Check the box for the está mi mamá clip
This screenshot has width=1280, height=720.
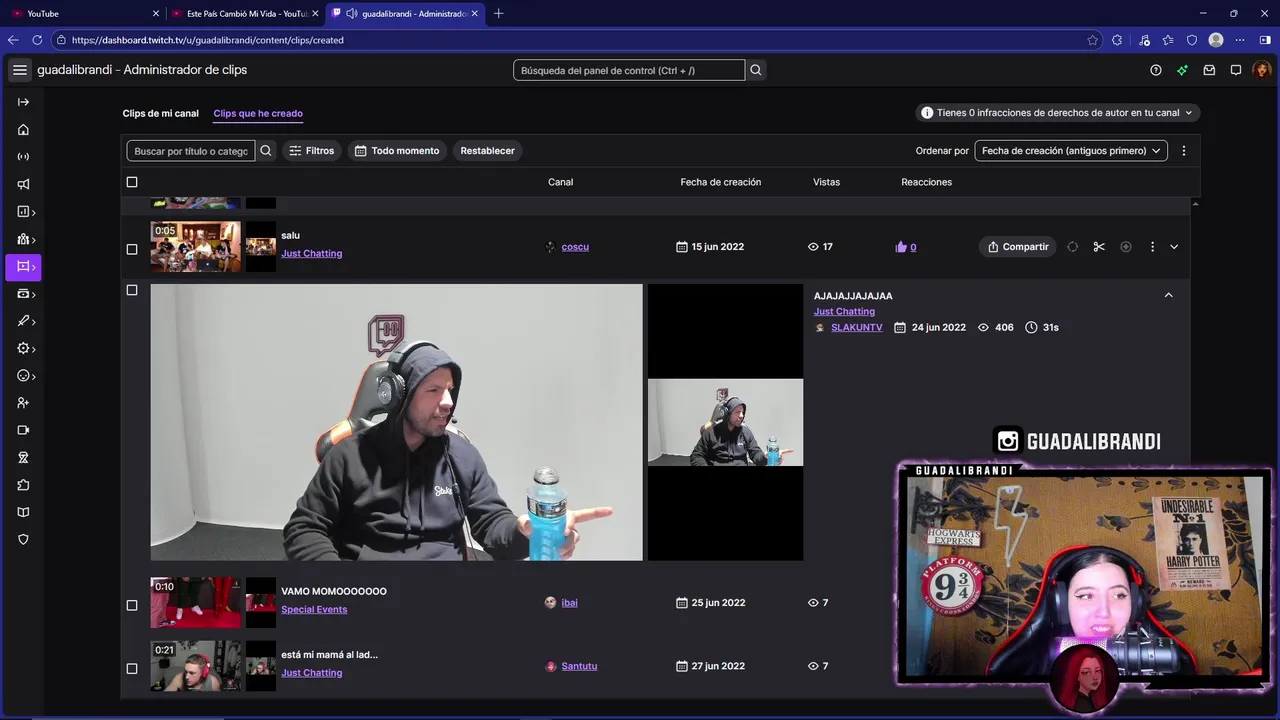tap(132, 668)
